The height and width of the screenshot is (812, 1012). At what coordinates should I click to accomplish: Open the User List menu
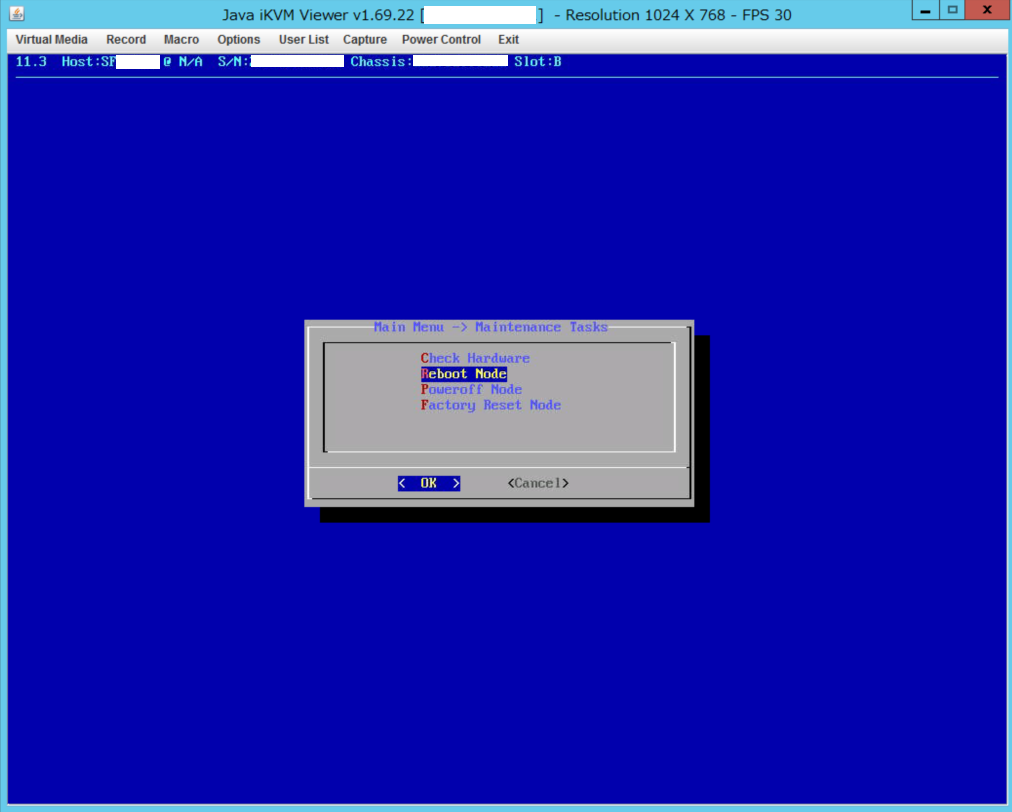click(x=303, y=40)
